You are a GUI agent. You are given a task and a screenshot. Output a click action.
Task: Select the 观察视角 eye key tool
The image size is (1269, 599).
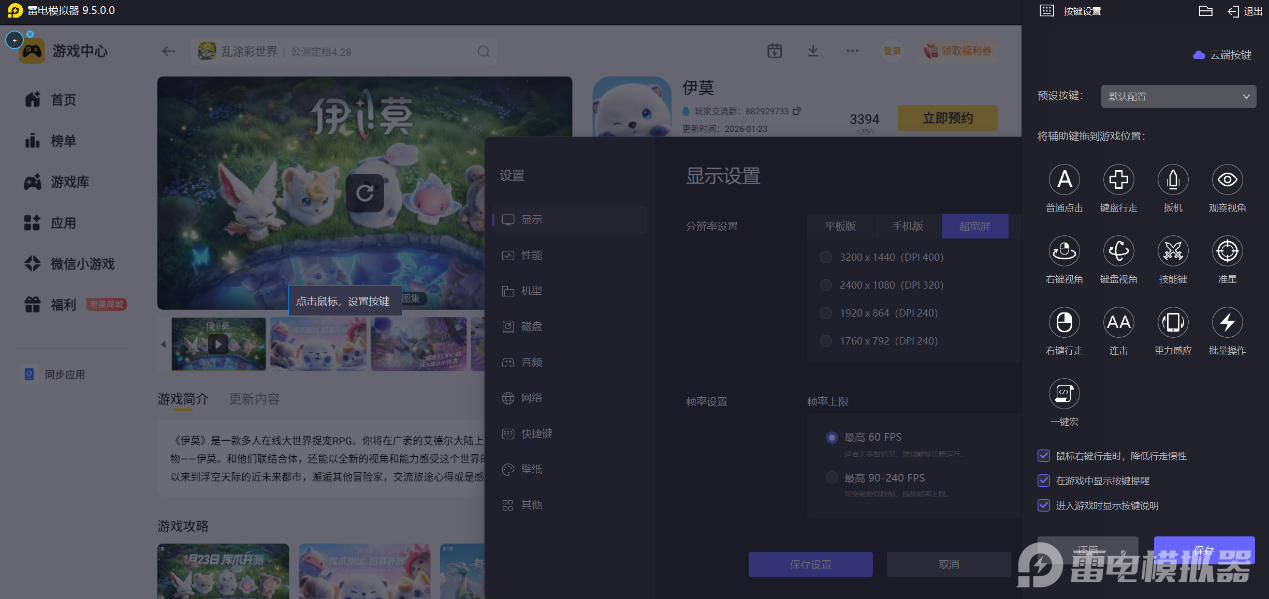pyautogui.click(x=1227, y=180)
